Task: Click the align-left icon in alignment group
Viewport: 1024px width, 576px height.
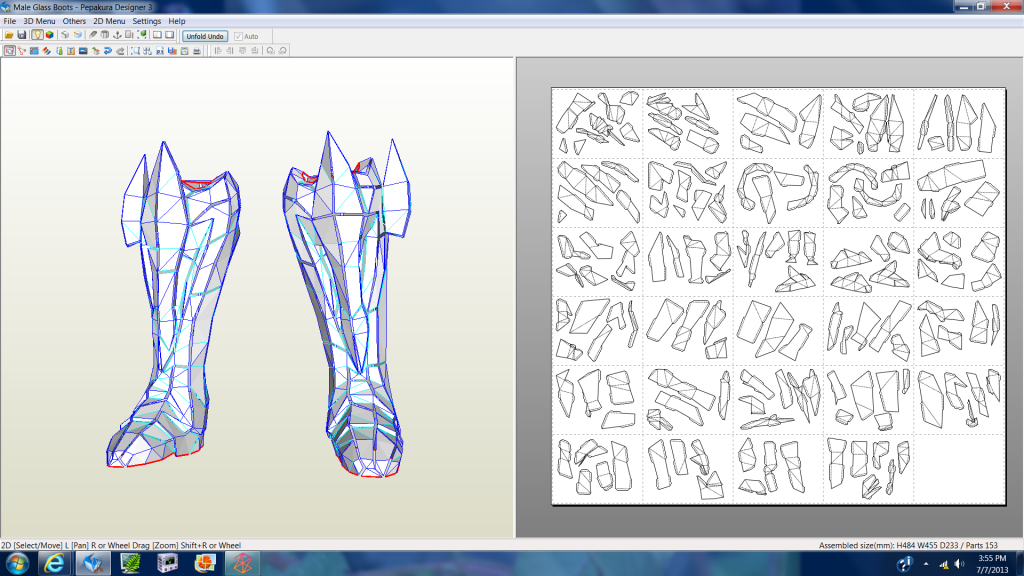Action: (218, 50)
